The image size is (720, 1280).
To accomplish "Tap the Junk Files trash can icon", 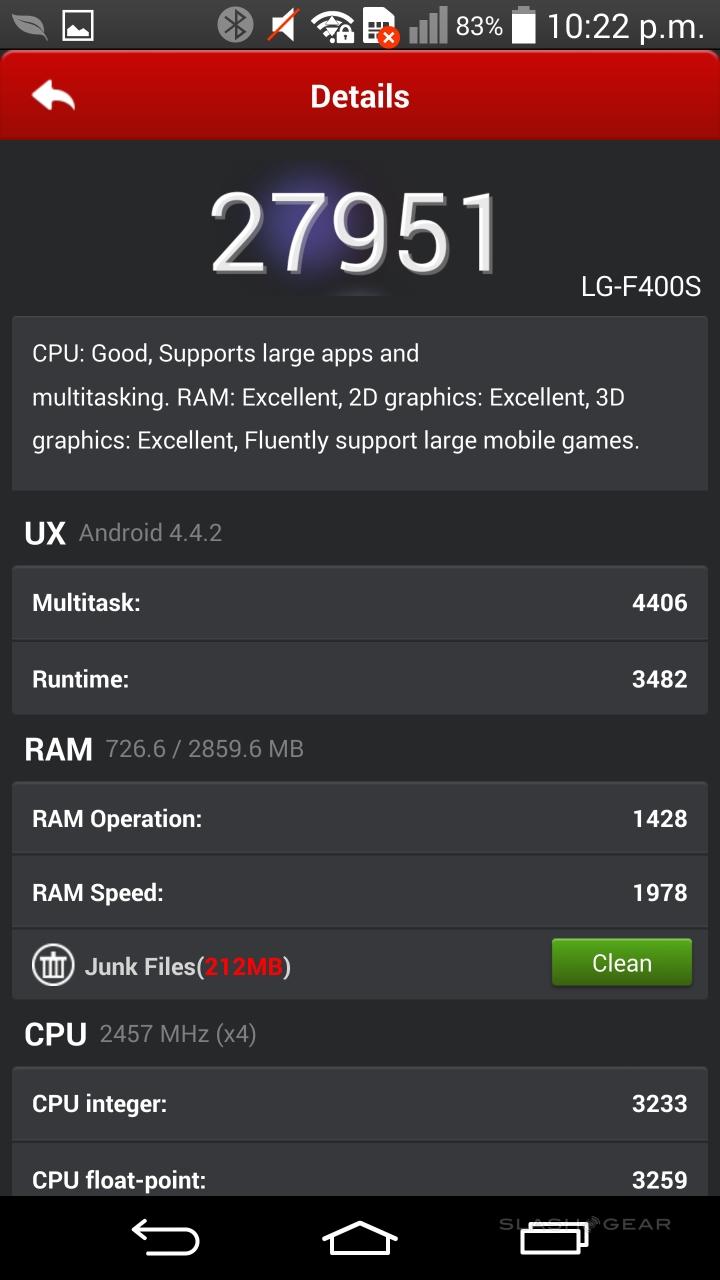I will click(x=53, y=965).
